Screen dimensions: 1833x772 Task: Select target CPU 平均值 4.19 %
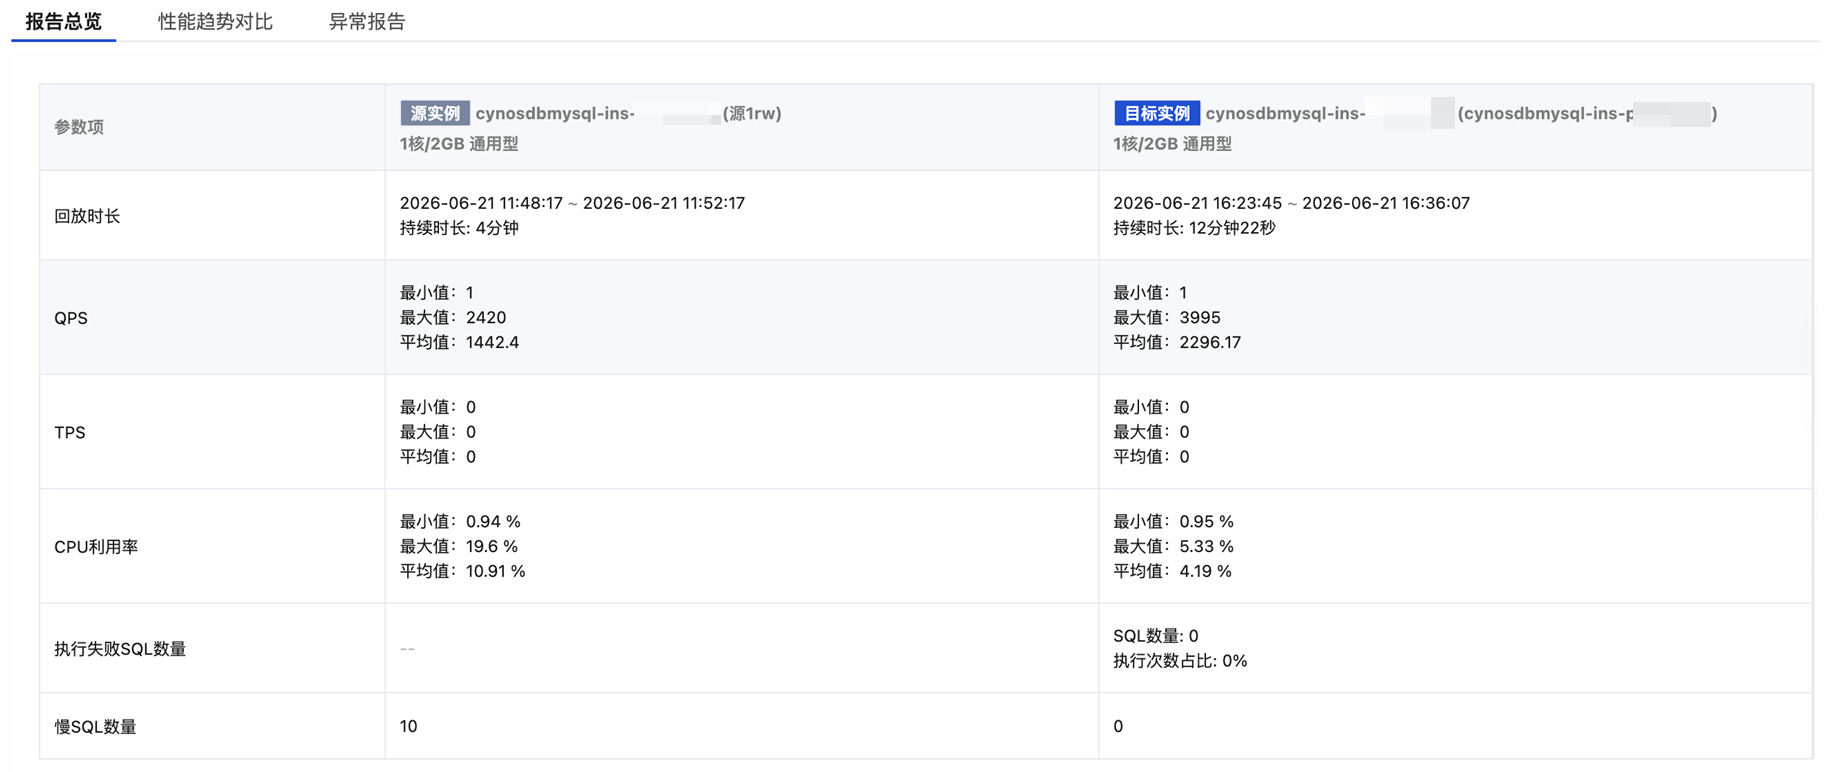(x=1172, y=571)
